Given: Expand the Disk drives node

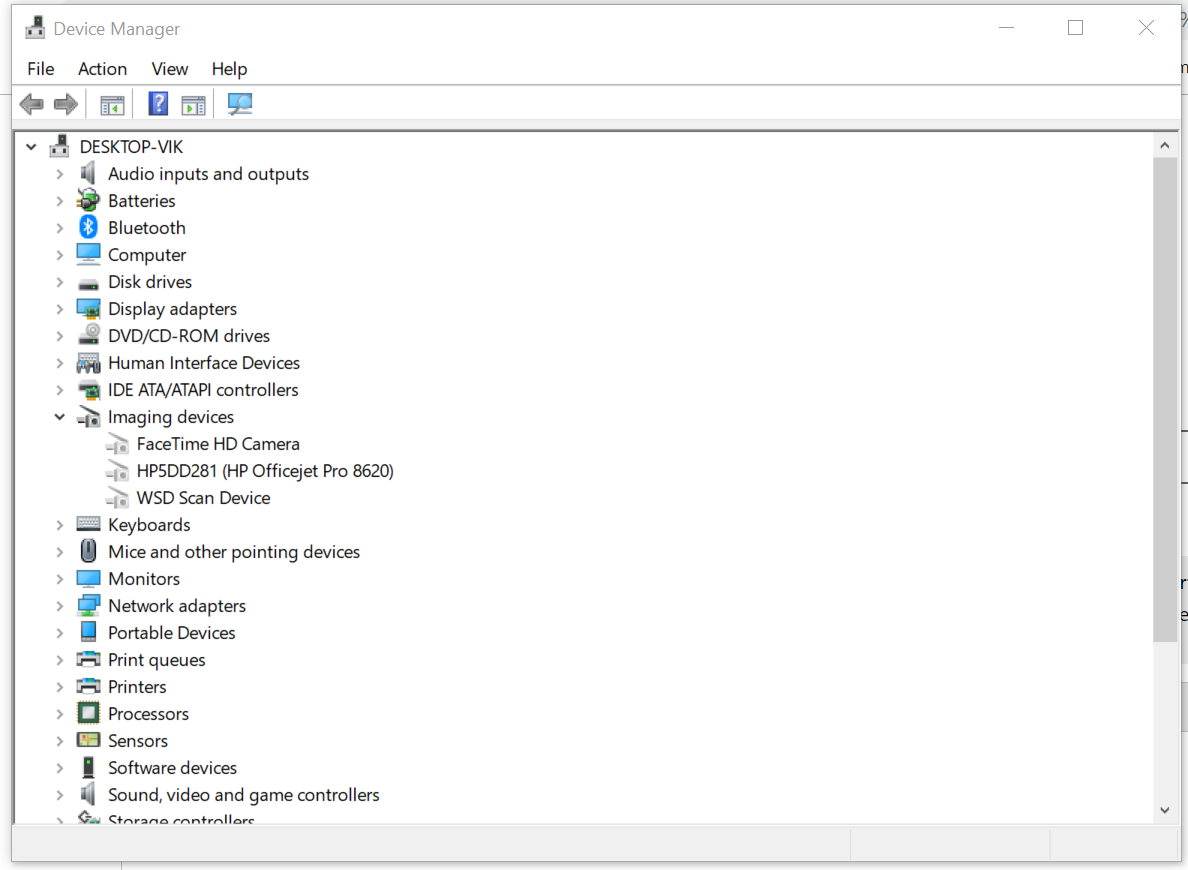Looking at the screenshot, I should click(59, 282).
